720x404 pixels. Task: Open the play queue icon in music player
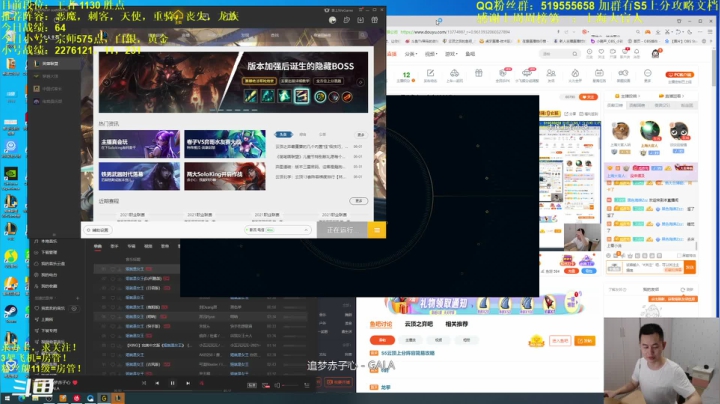[x=307, y=385]
